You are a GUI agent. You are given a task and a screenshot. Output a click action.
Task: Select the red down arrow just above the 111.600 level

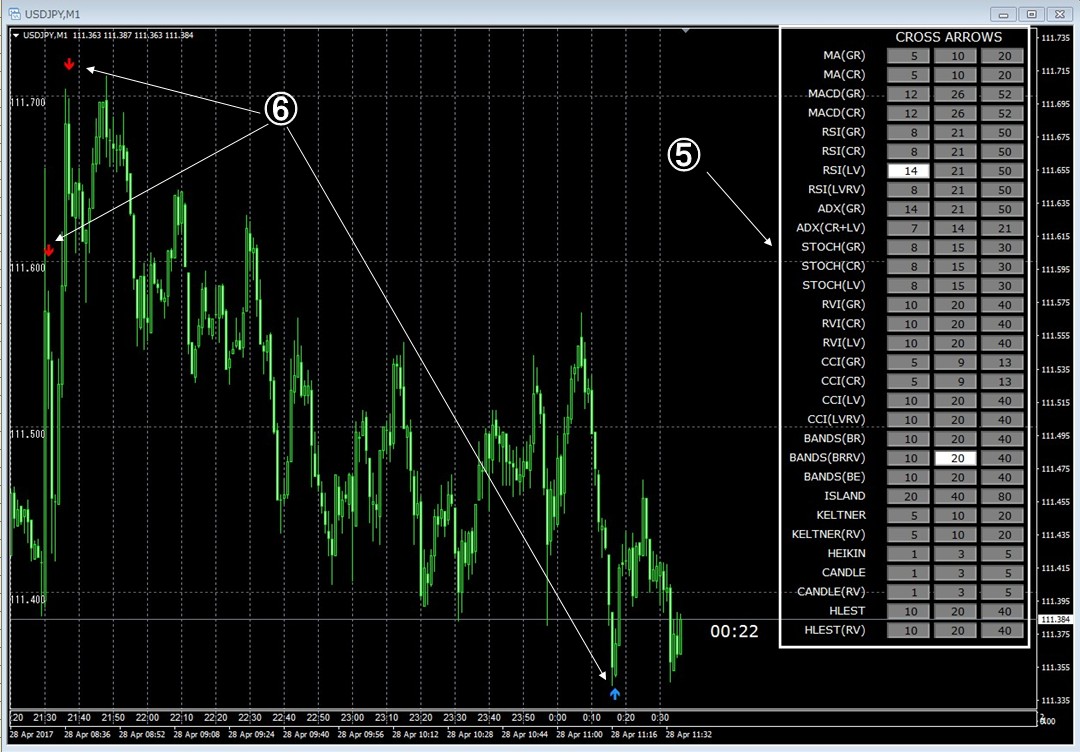click(49, 250)
